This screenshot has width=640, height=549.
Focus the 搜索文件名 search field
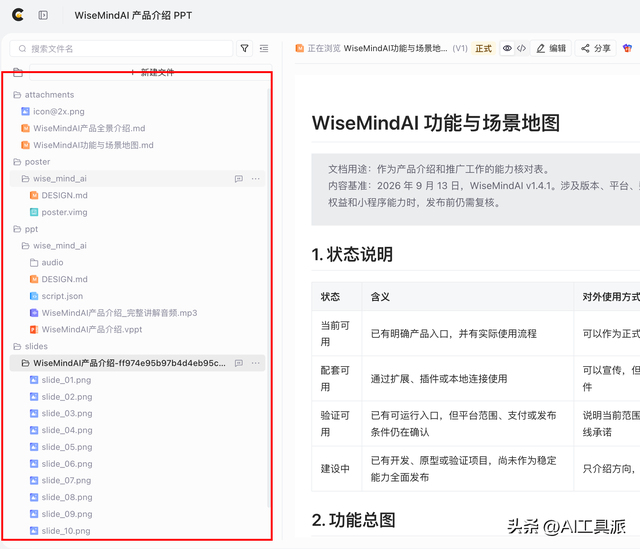[x=121, y=49]
